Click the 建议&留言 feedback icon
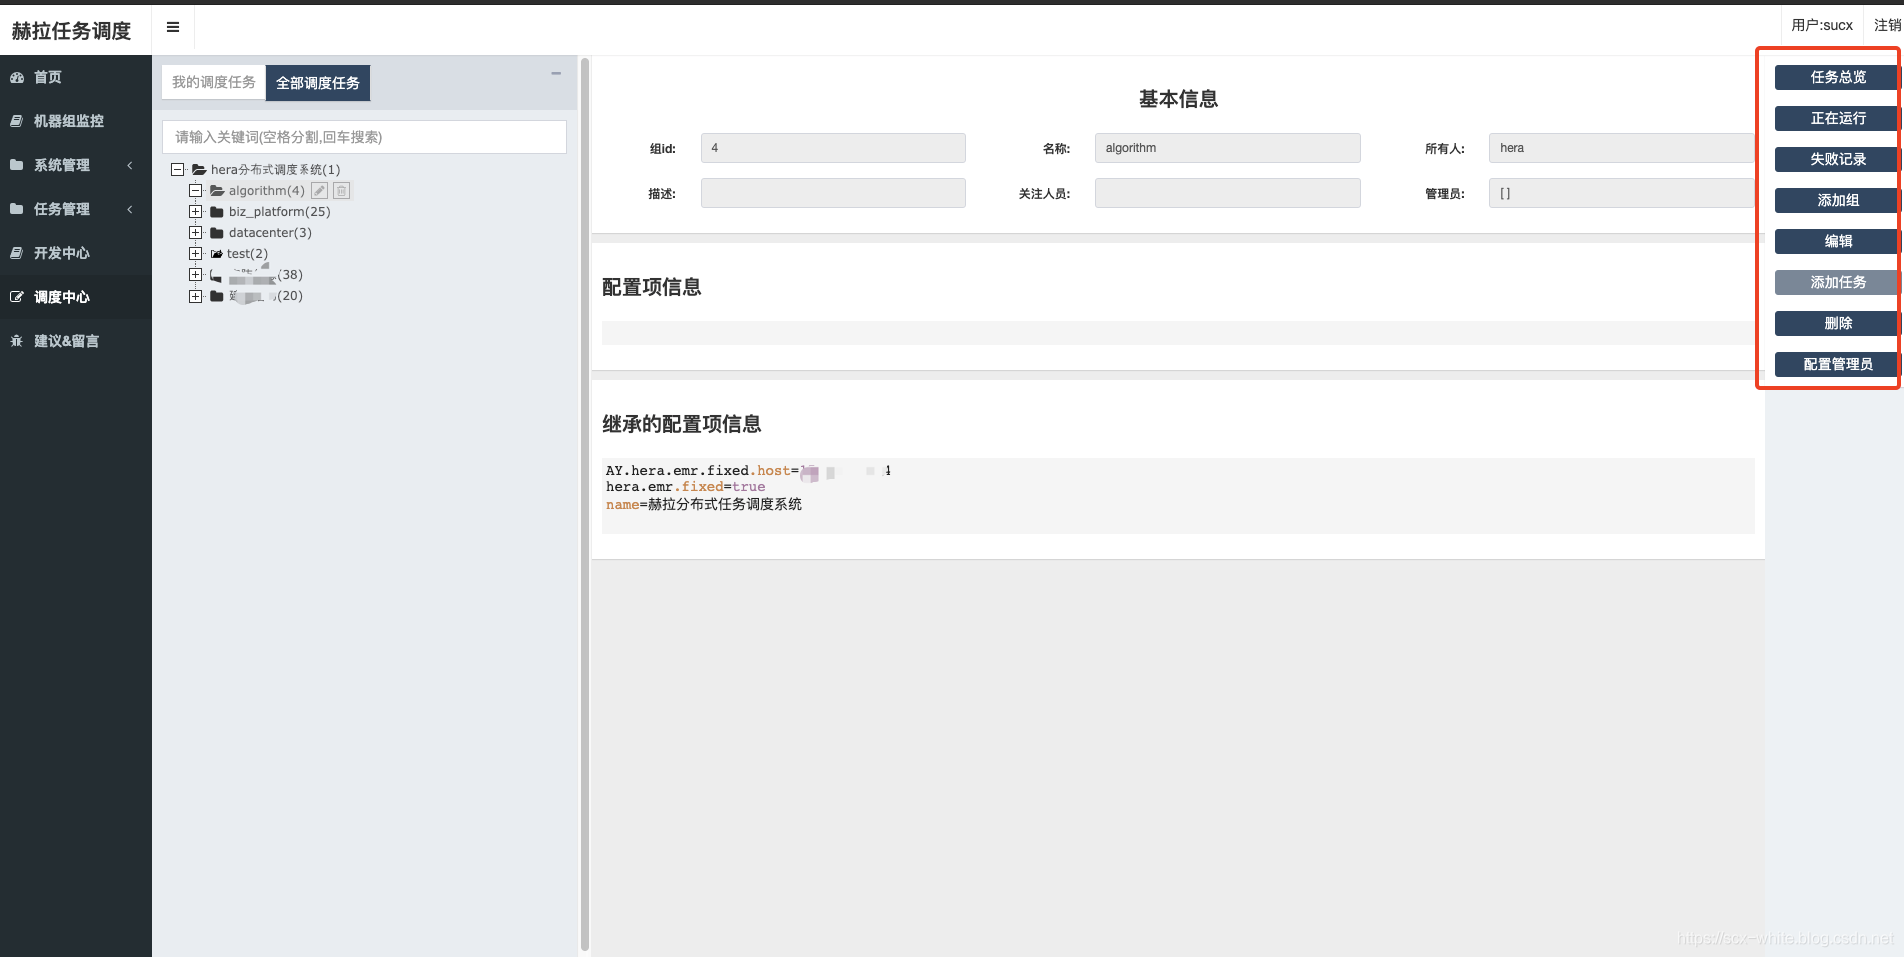The width and height of the screenshot is (1904, 957). pyautogui.click(x=15, y=341)
